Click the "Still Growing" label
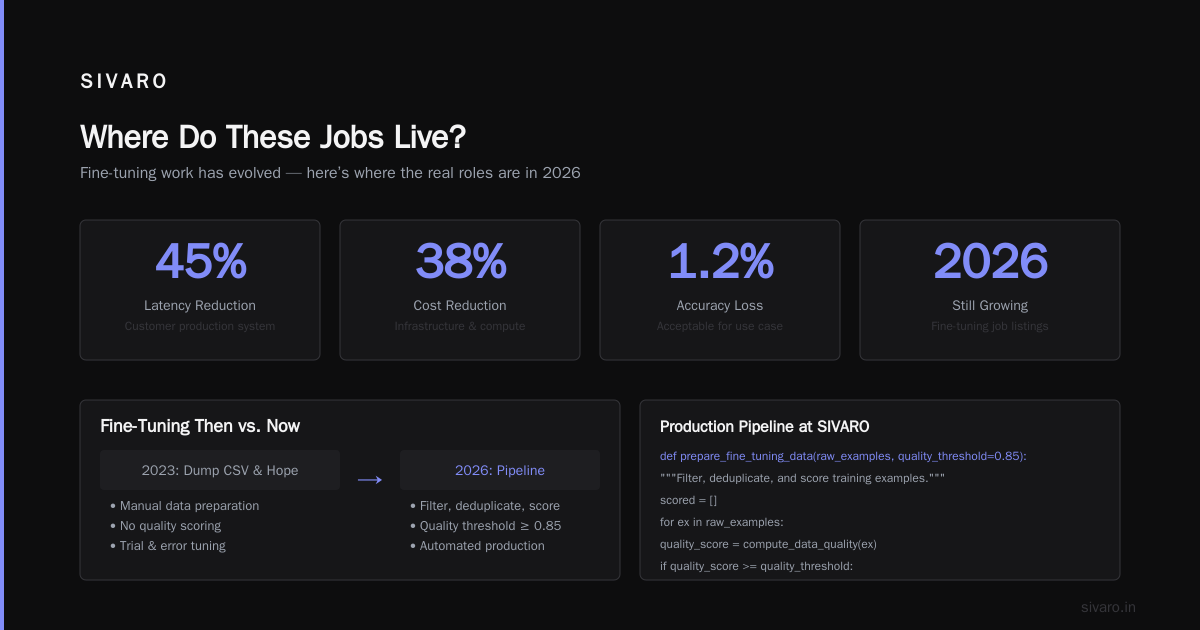The height and width of the screenshot is (630, 1200). pyautogui.click(x=990, y=305)
